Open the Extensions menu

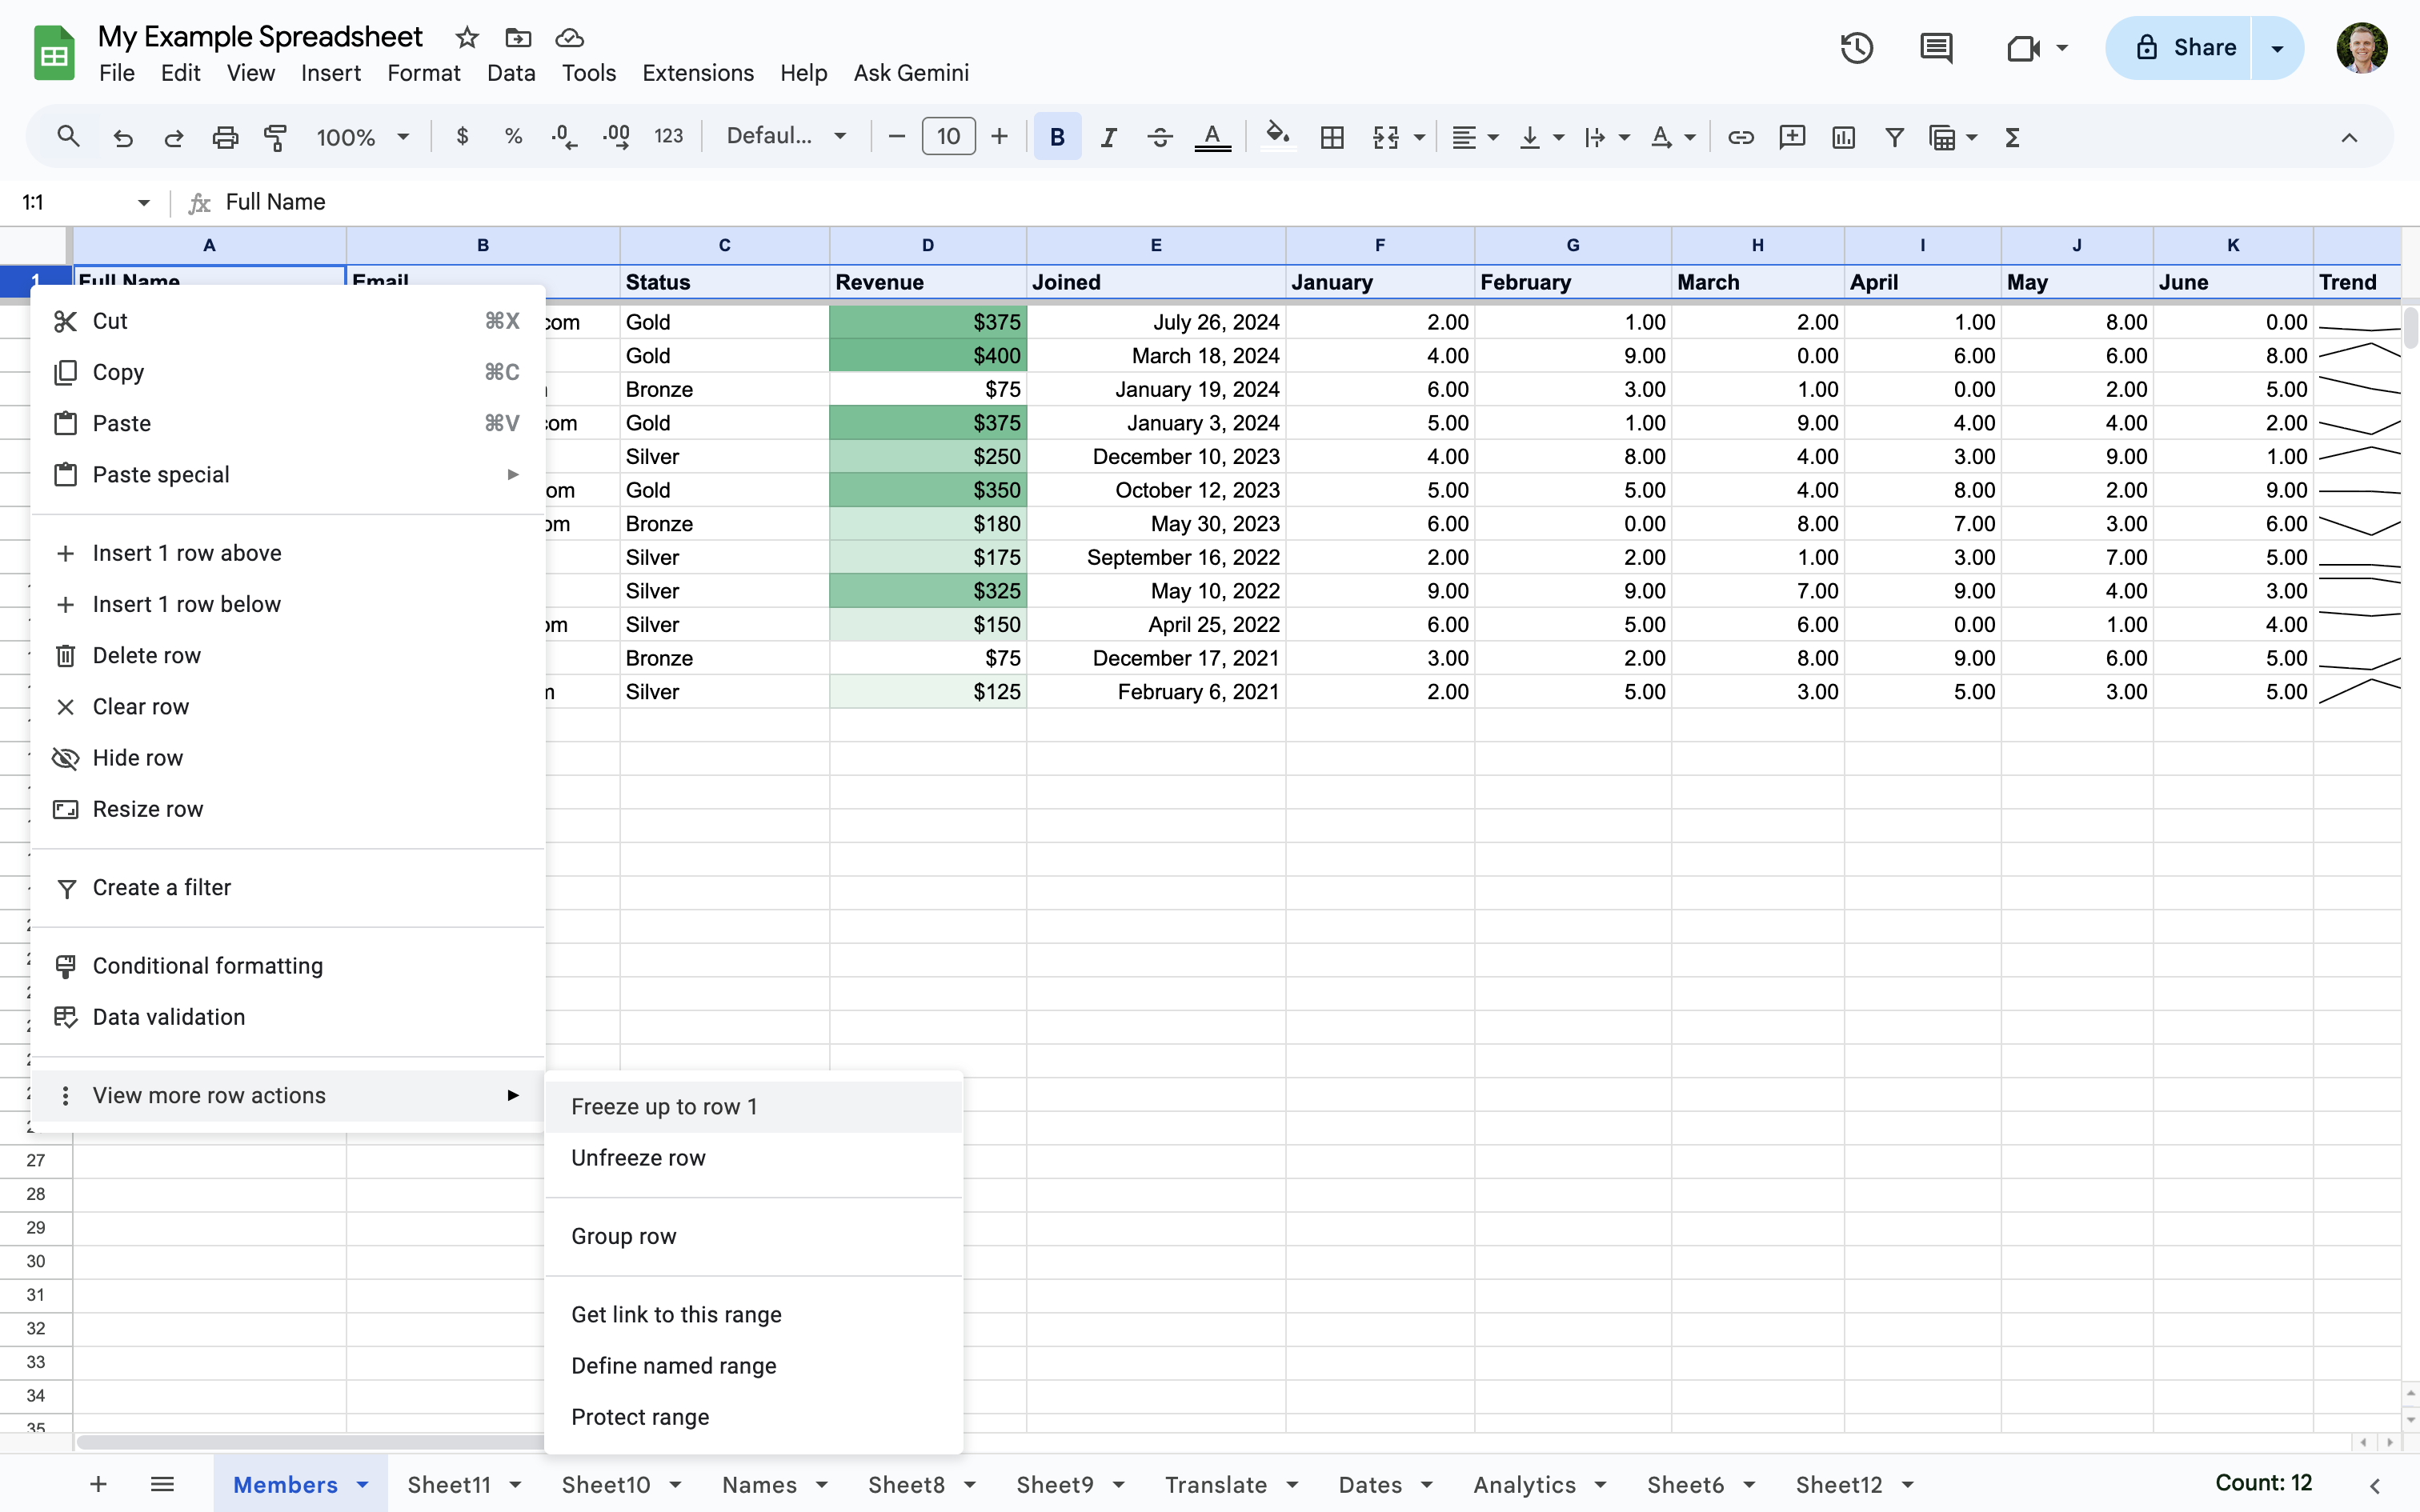tap(698, 73)
